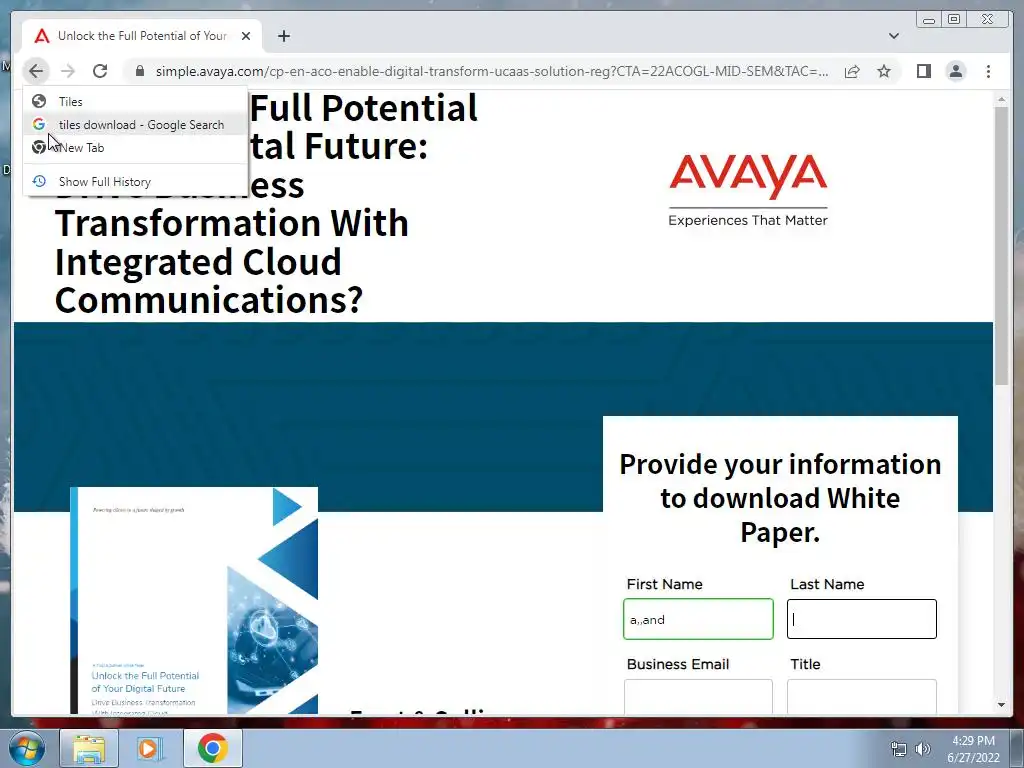Viewport: 1024px width, 768px height.
Task: Open the browser side panel icon
Action: coord(923,71)
